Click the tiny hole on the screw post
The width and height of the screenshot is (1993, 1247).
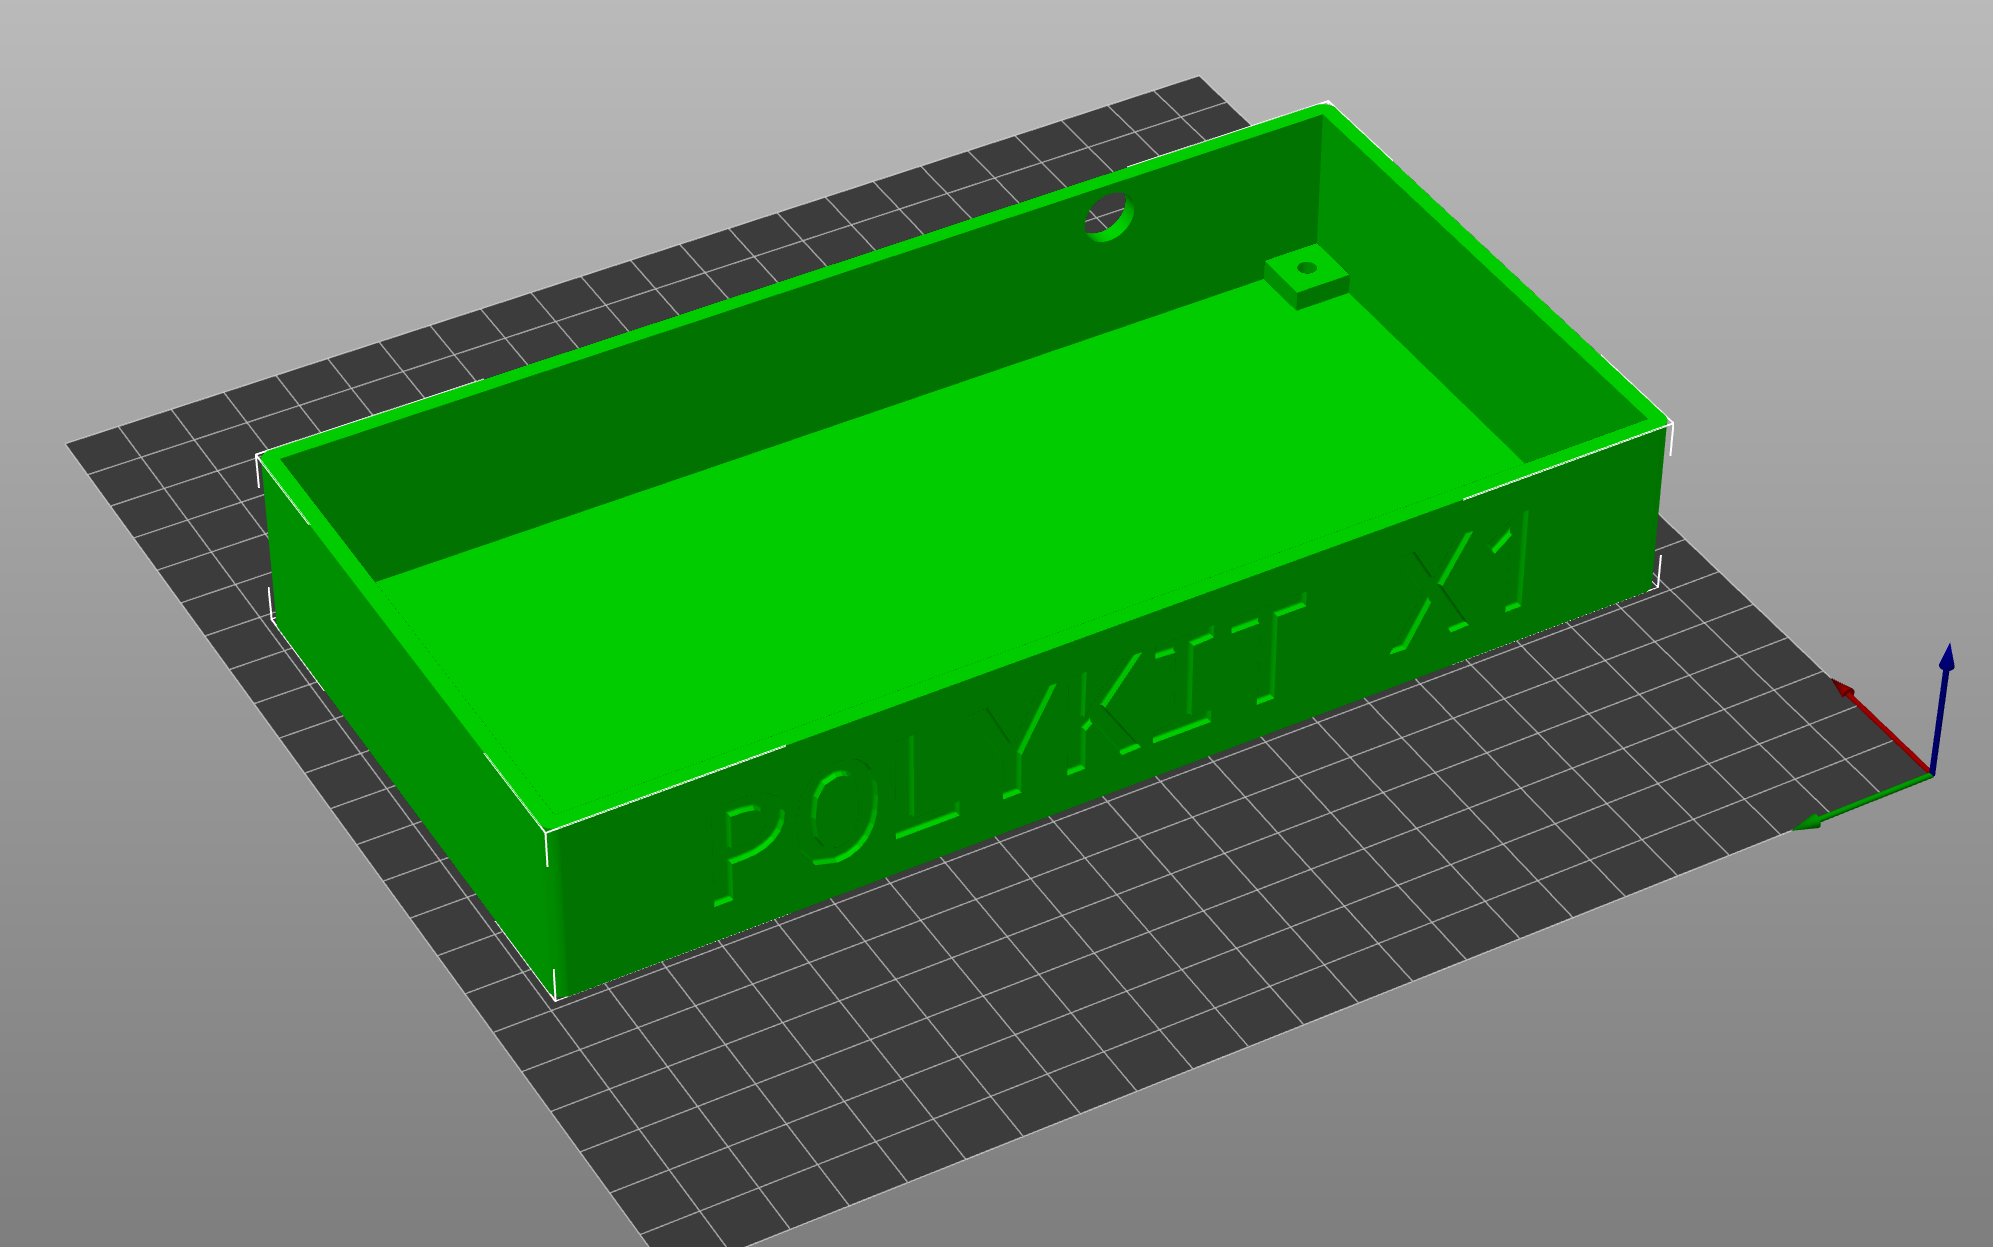click(1306, 268)
